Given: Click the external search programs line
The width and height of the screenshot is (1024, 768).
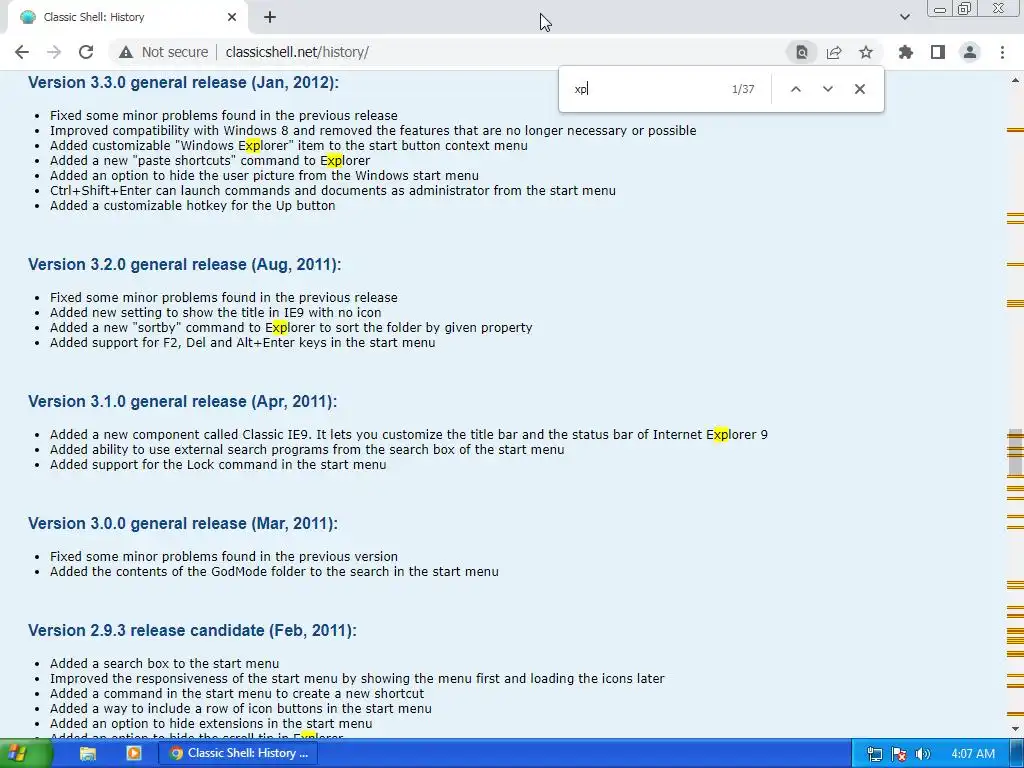Looking at the screenshot, I should 307,449.
